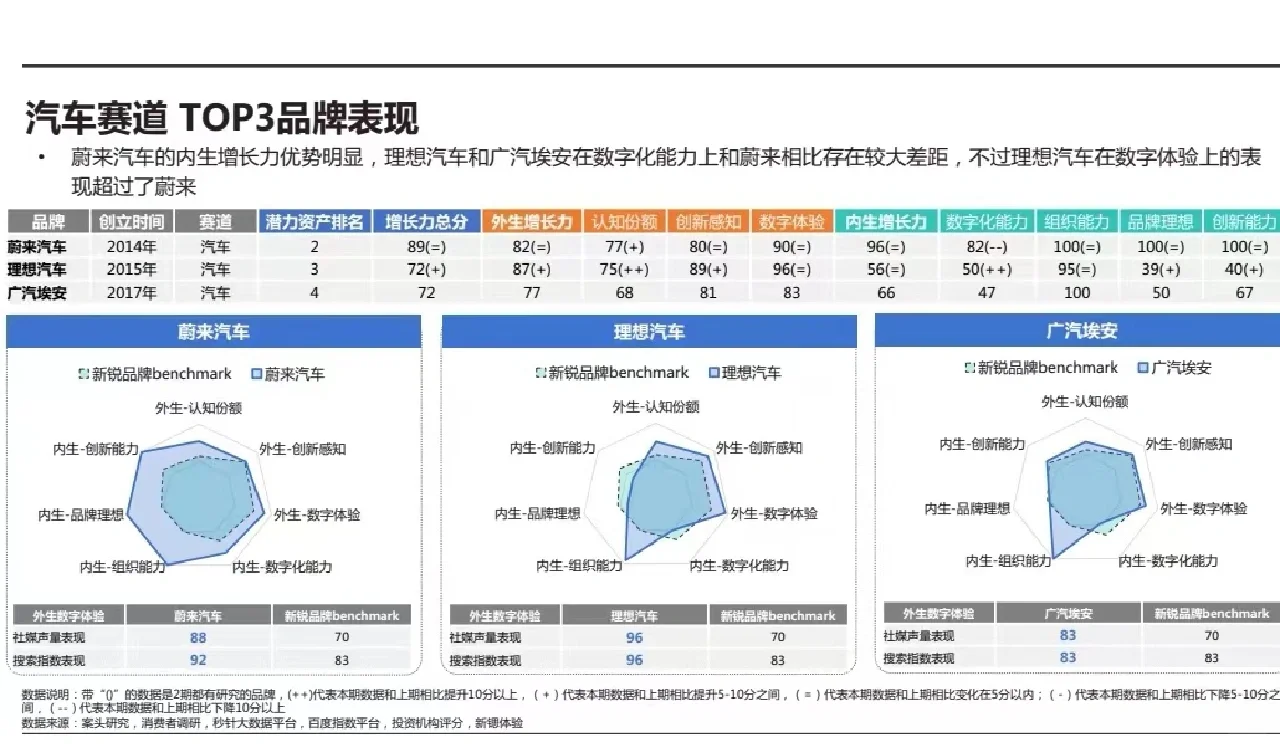Viewport: 1280px width, 747px height.
Task: Click the 理想汽车 brand name in the main table row
Action: (38, 270)
